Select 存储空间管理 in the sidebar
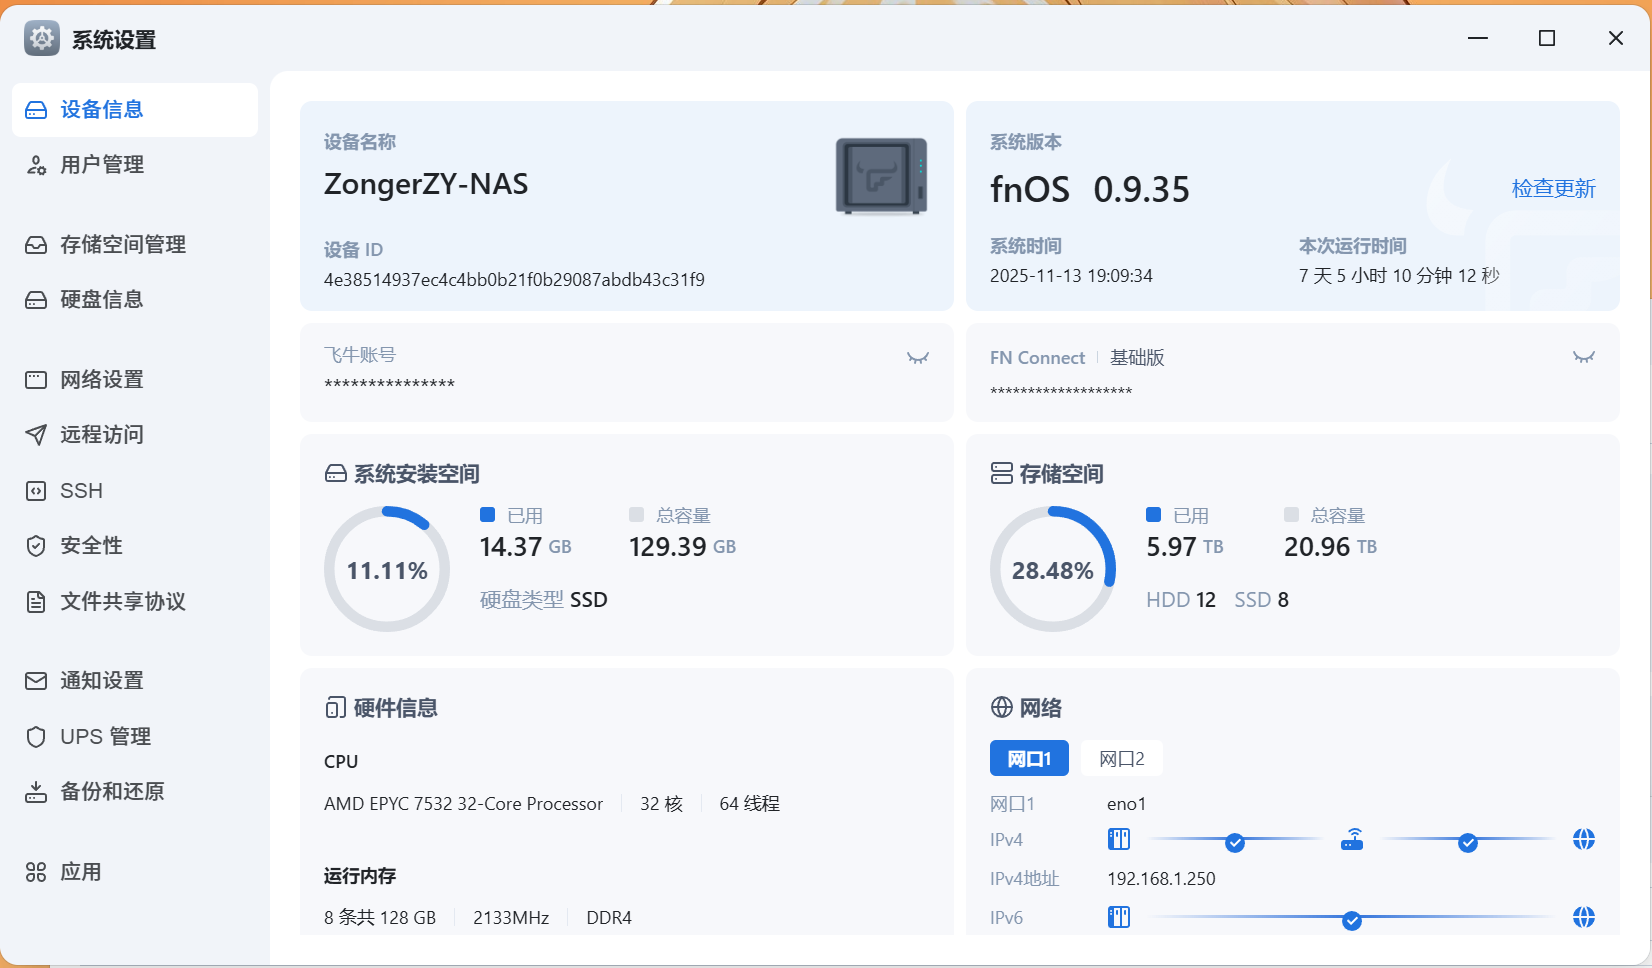This screenshot has height=968, width=1652. (x=36, y=244)
